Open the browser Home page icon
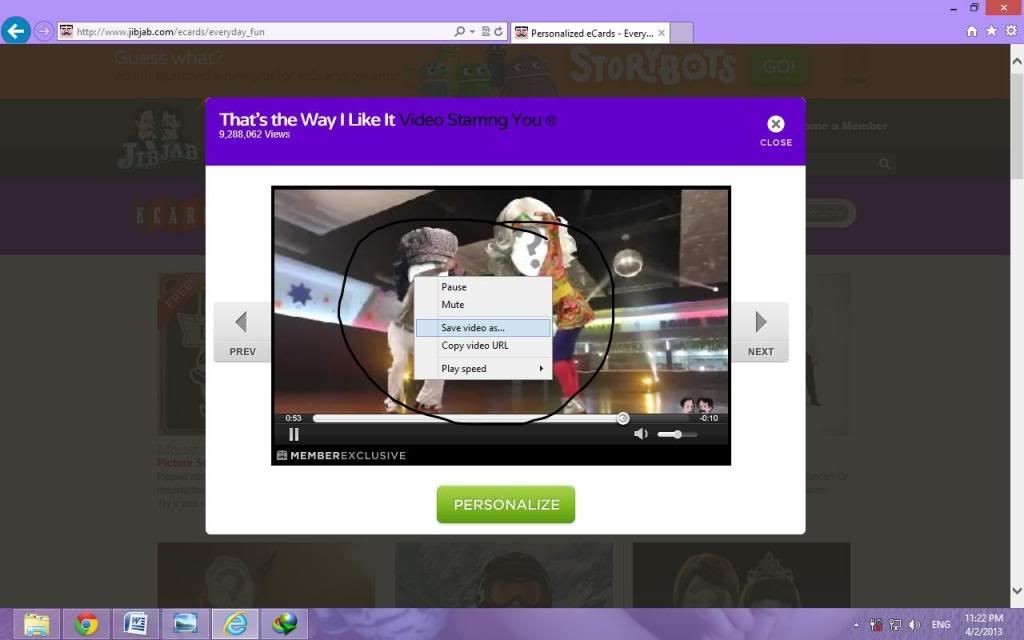1024x640 pixels. tap(972, 31)
